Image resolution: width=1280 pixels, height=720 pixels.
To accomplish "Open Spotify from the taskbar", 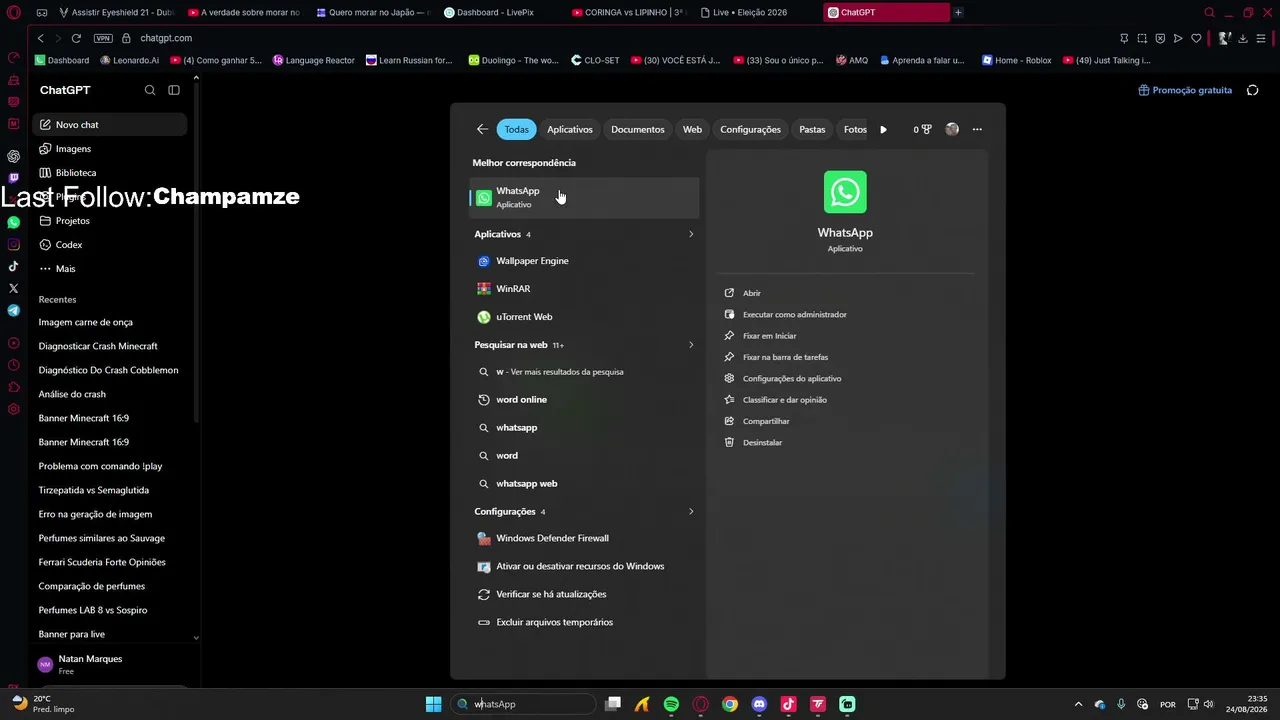I will tap(671, 704).
